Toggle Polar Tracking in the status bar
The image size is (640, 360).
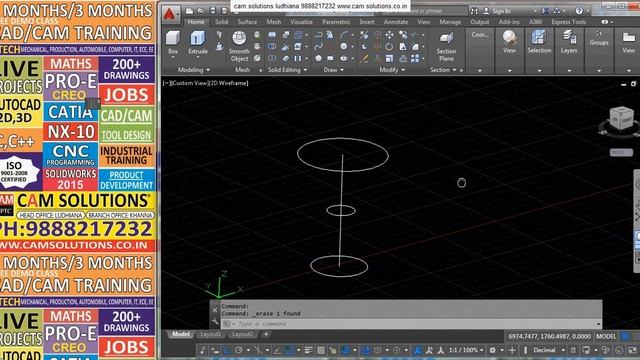(x=239, y=350)
